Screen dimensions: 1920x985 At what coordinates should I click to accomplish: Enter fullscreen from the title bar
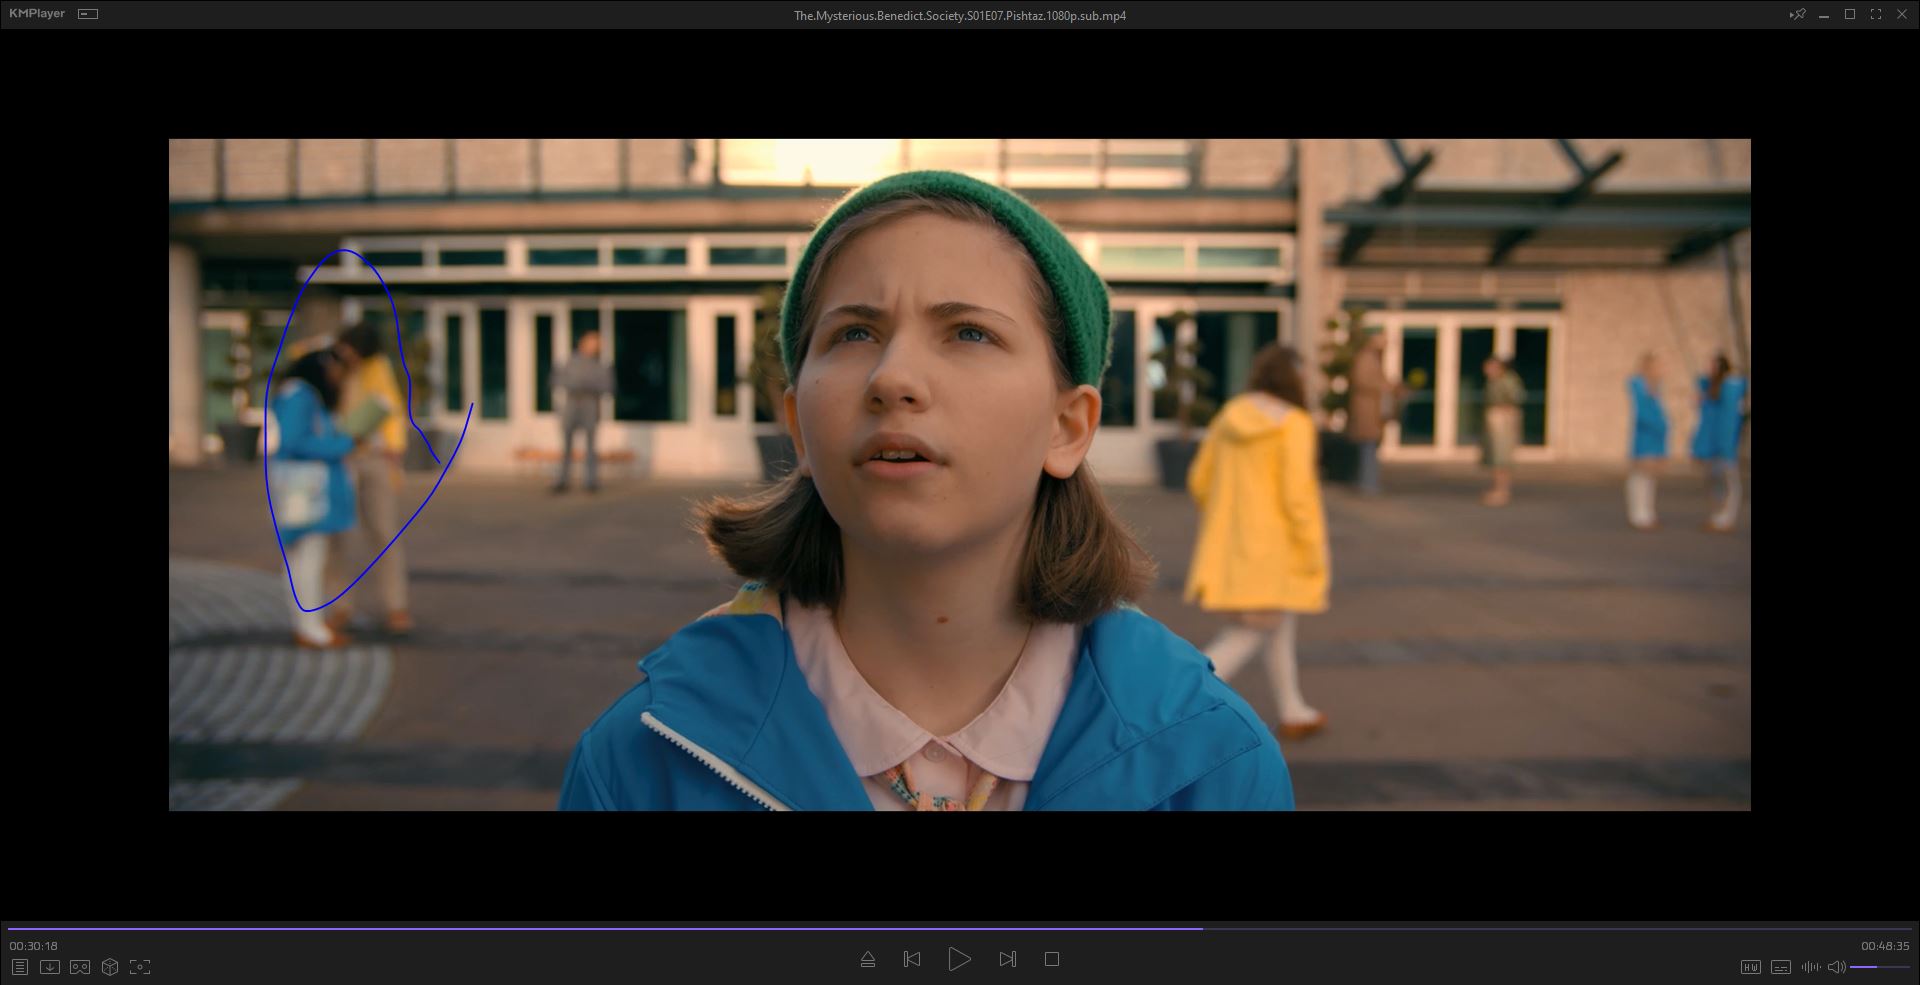tap(1876, 14)
